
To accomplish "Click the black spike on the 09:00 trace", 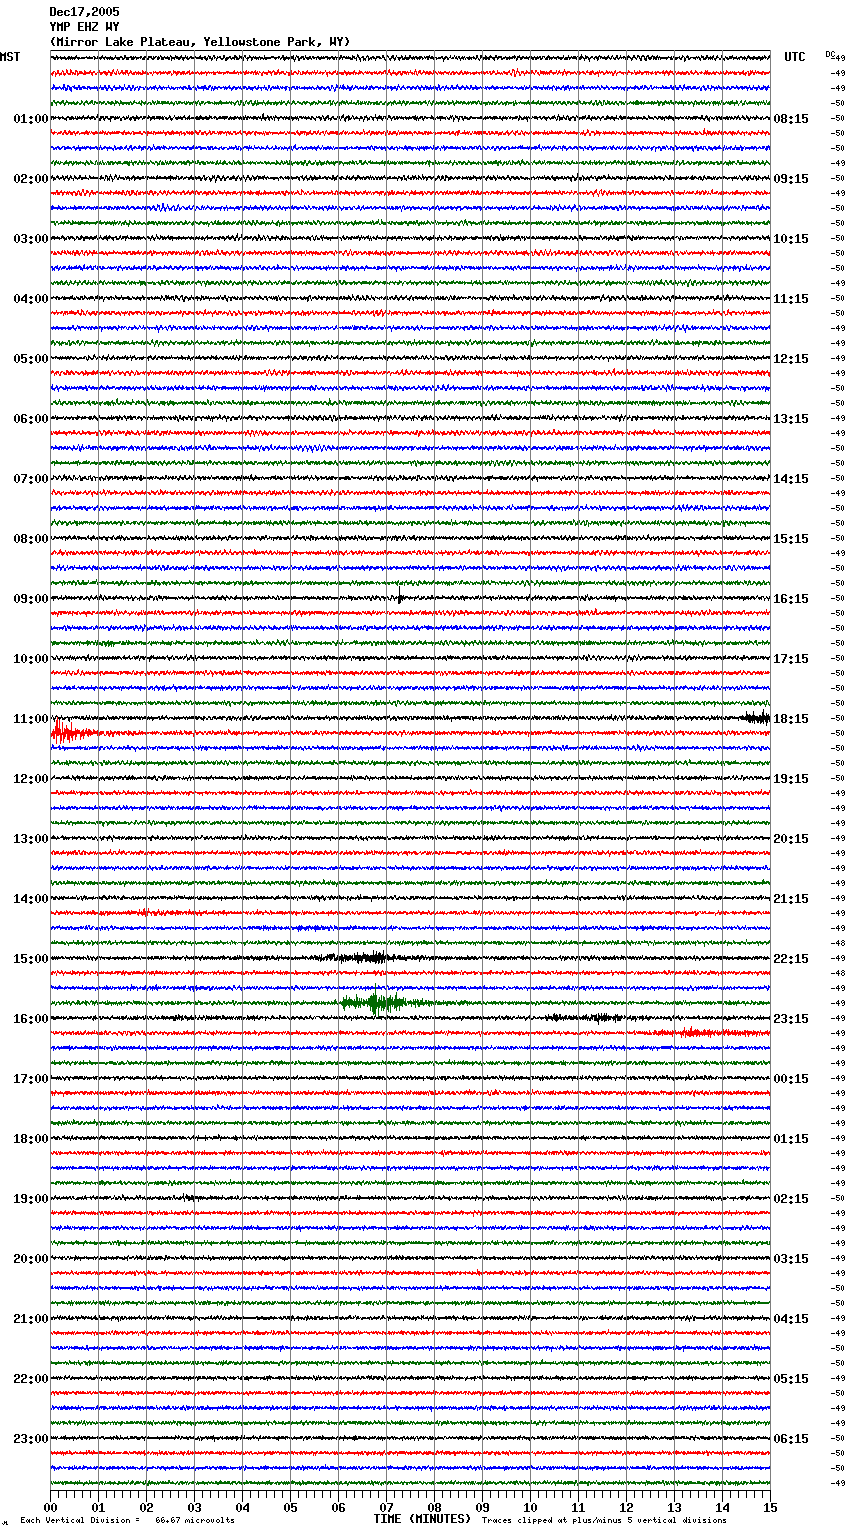I will tap(400, 596).
